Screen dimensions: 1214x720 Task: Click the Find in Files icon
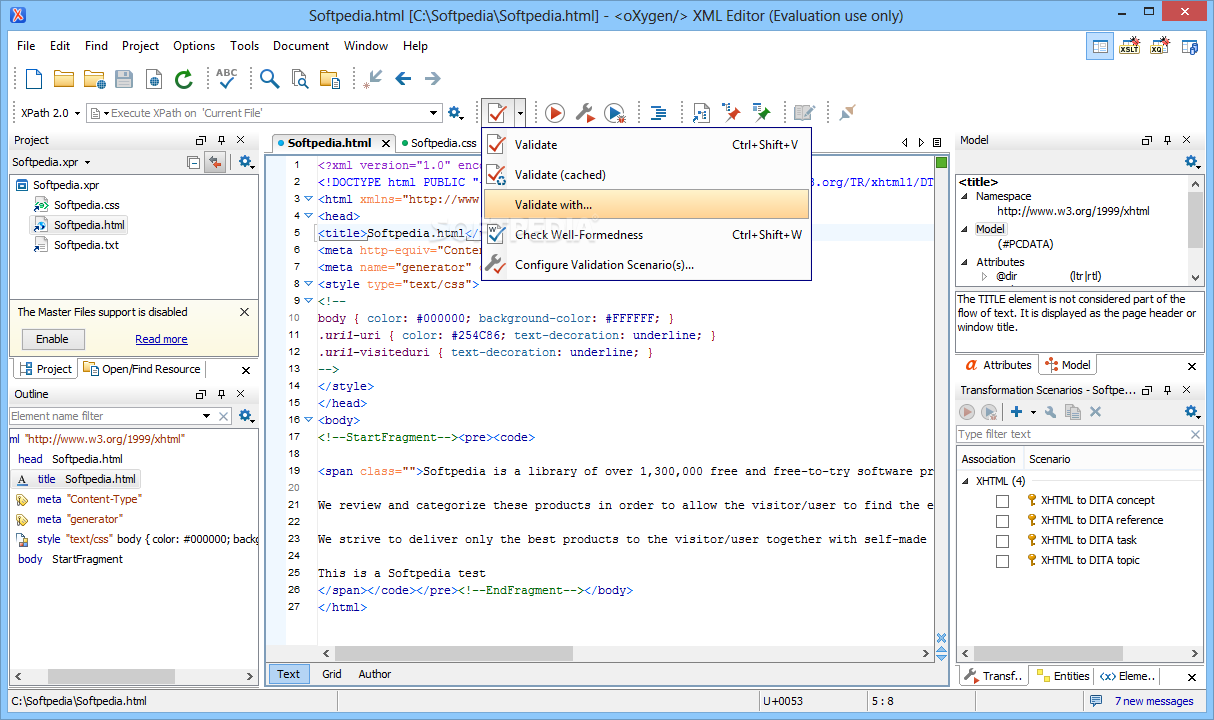pyautogui.click(x=299, y=78)
